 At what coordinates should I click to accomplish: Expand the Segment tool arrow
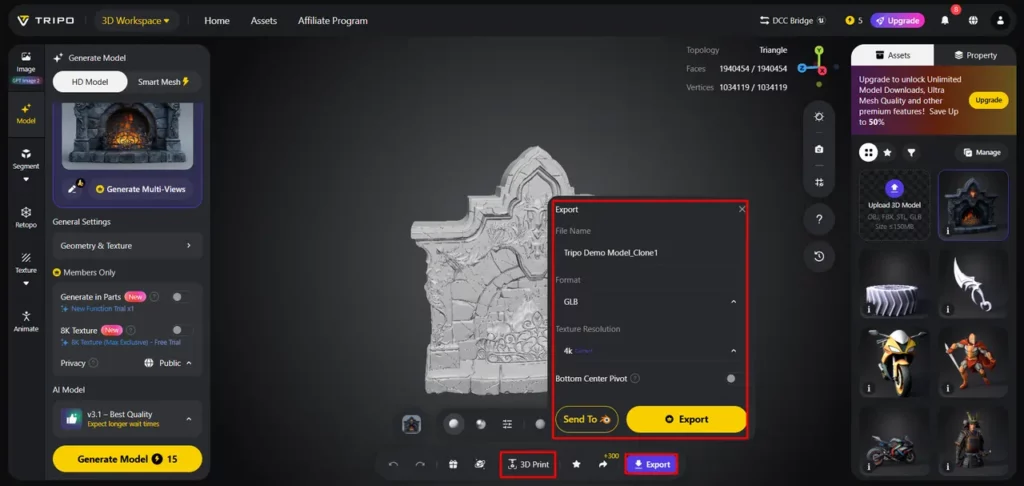(x=26, y=179)
